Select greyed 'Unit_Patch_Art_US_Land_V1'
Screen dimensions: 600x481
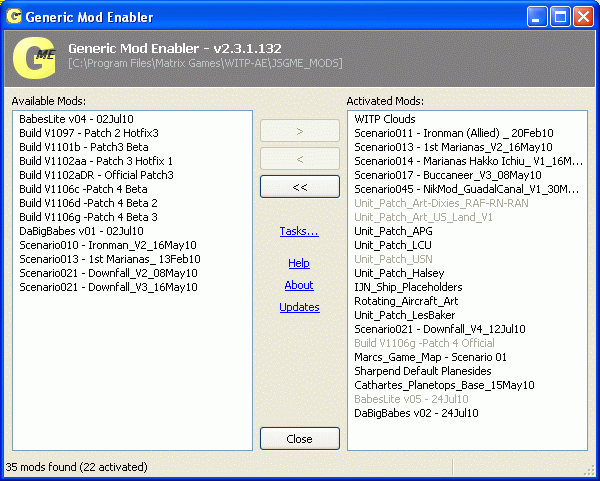click(423, 217)
